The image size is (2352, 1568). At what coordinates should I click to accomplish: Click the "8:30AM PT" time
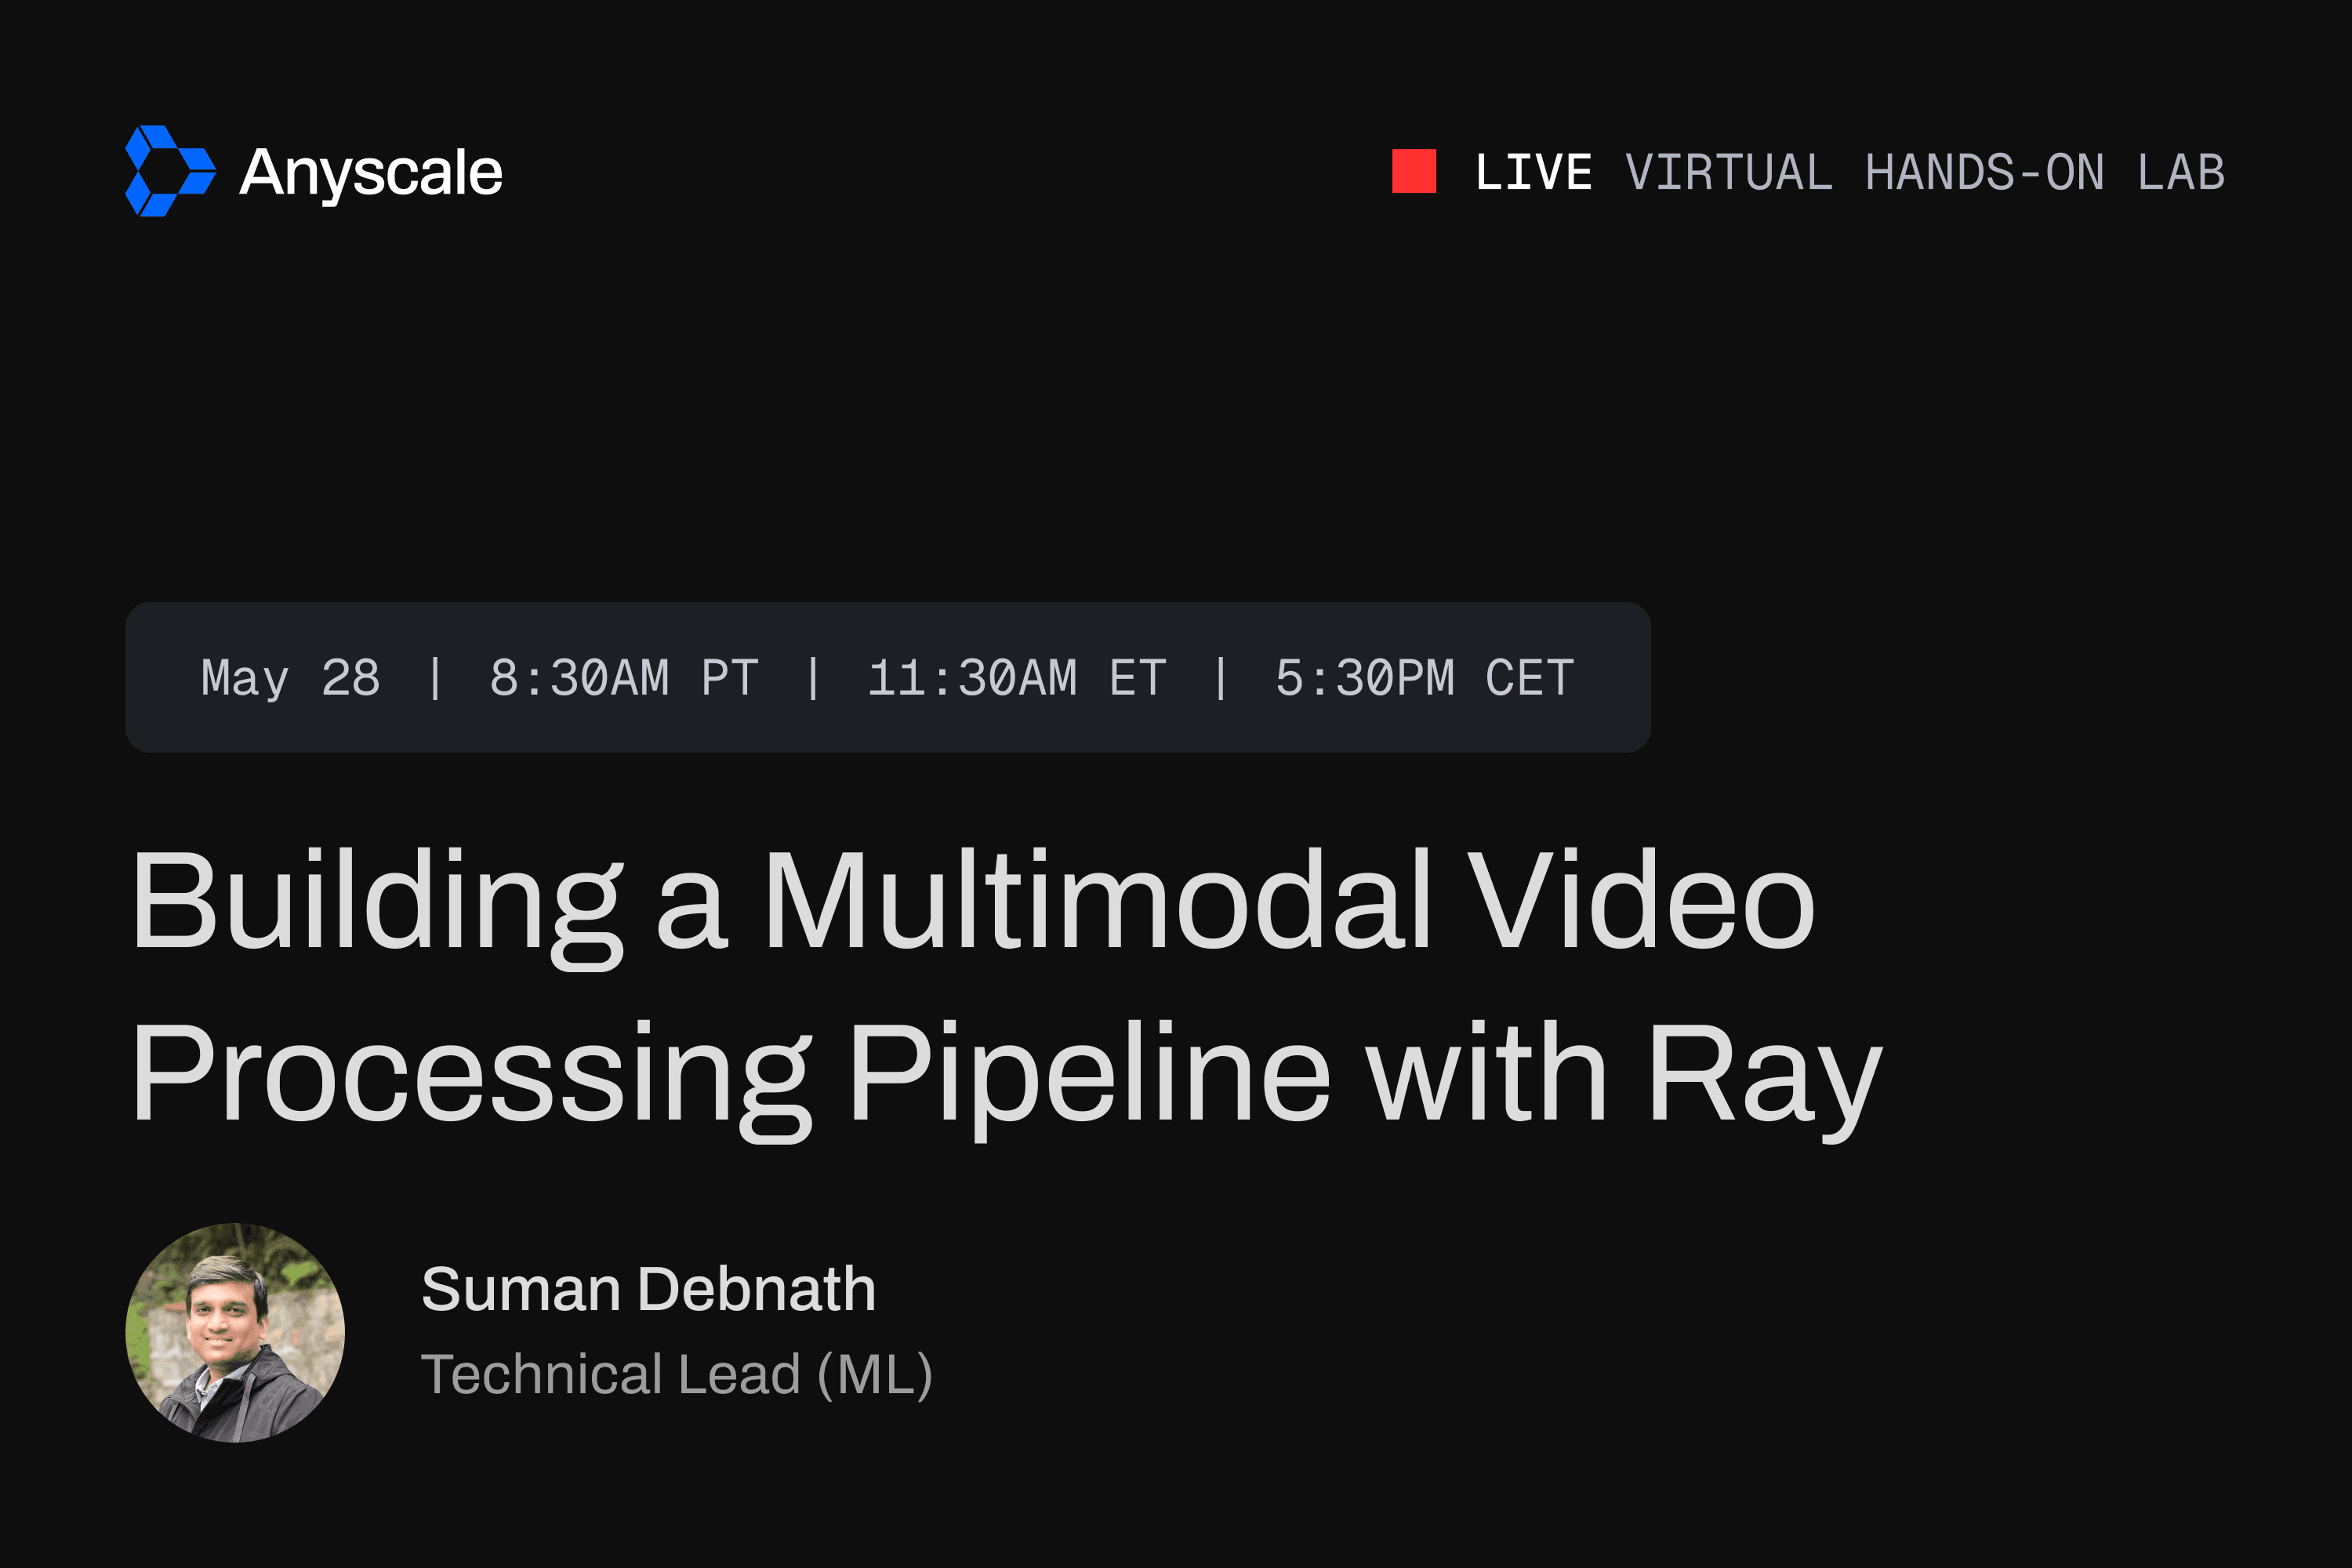tap(624, 678)
